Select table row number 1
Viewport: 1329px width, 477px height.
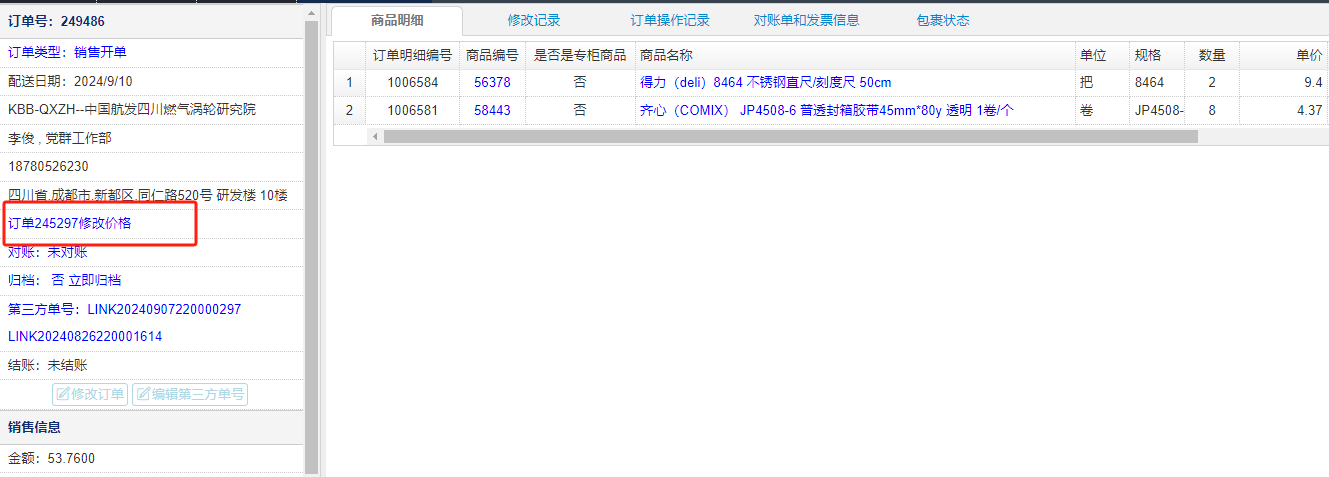tap(350, 82)
